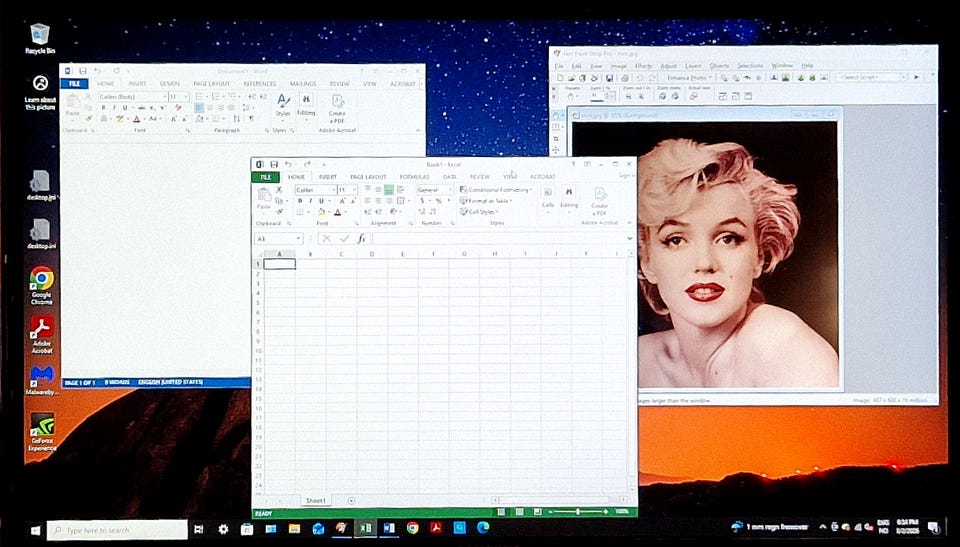The width and height of the screenshot is (960, 547).
Task: Open Styles gallery icon in Word
Action: 283,104
